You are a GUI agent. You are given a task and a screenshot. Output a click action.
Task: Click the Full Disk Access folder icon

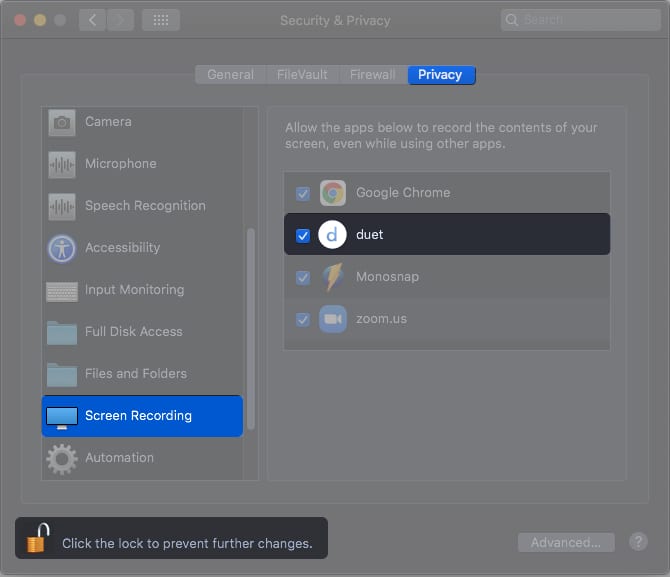(62, 333)
